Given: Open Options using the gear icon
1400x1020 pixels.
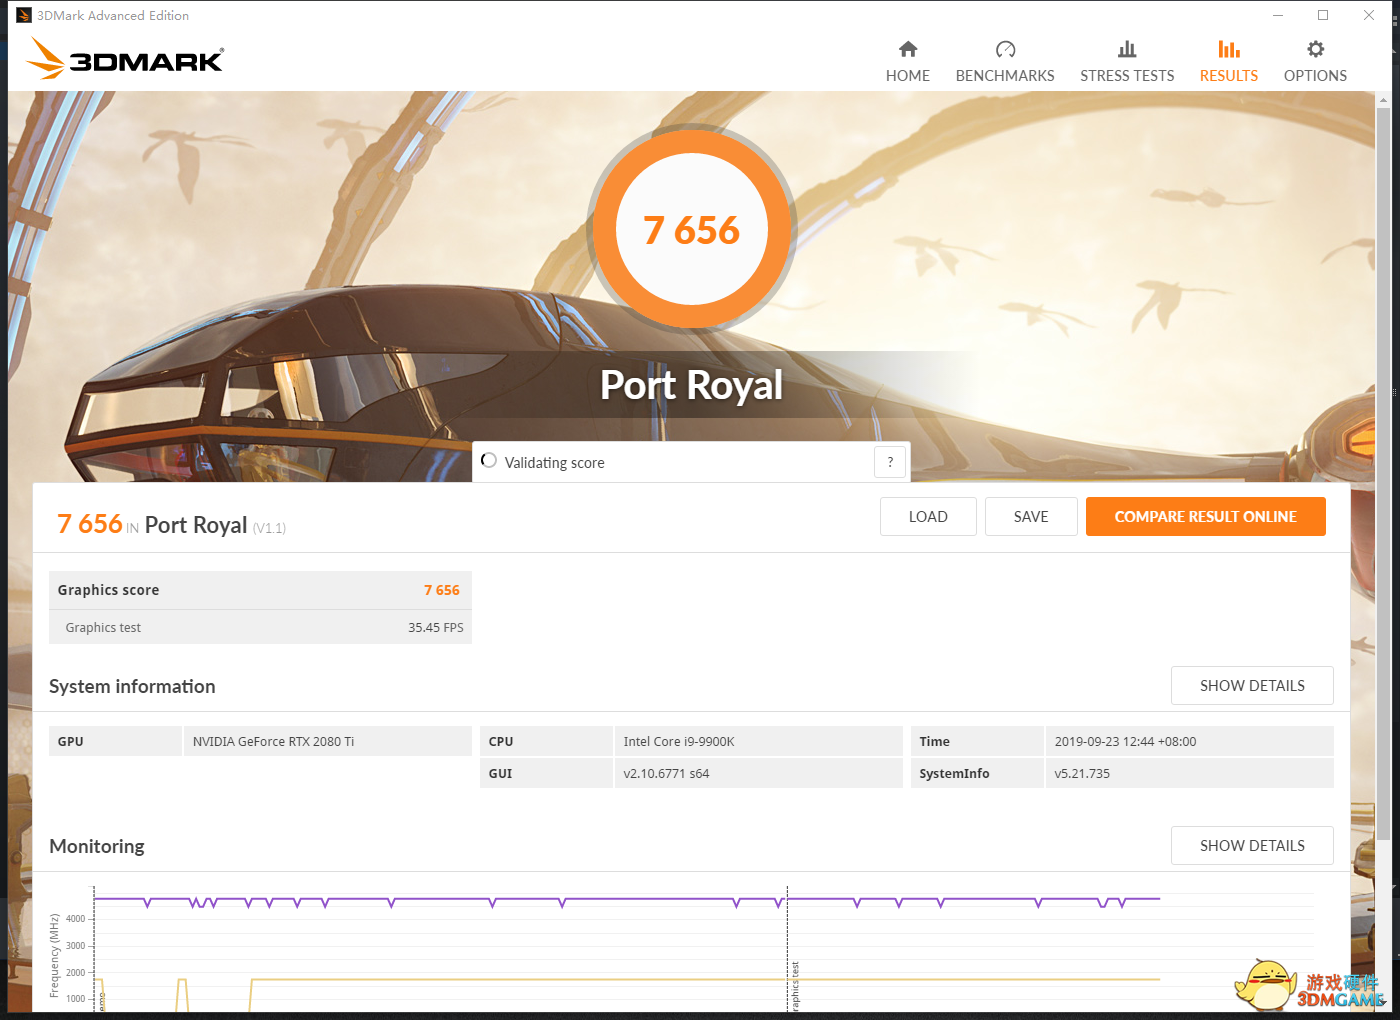Looking at the screenshot, I should point(1315,49).
